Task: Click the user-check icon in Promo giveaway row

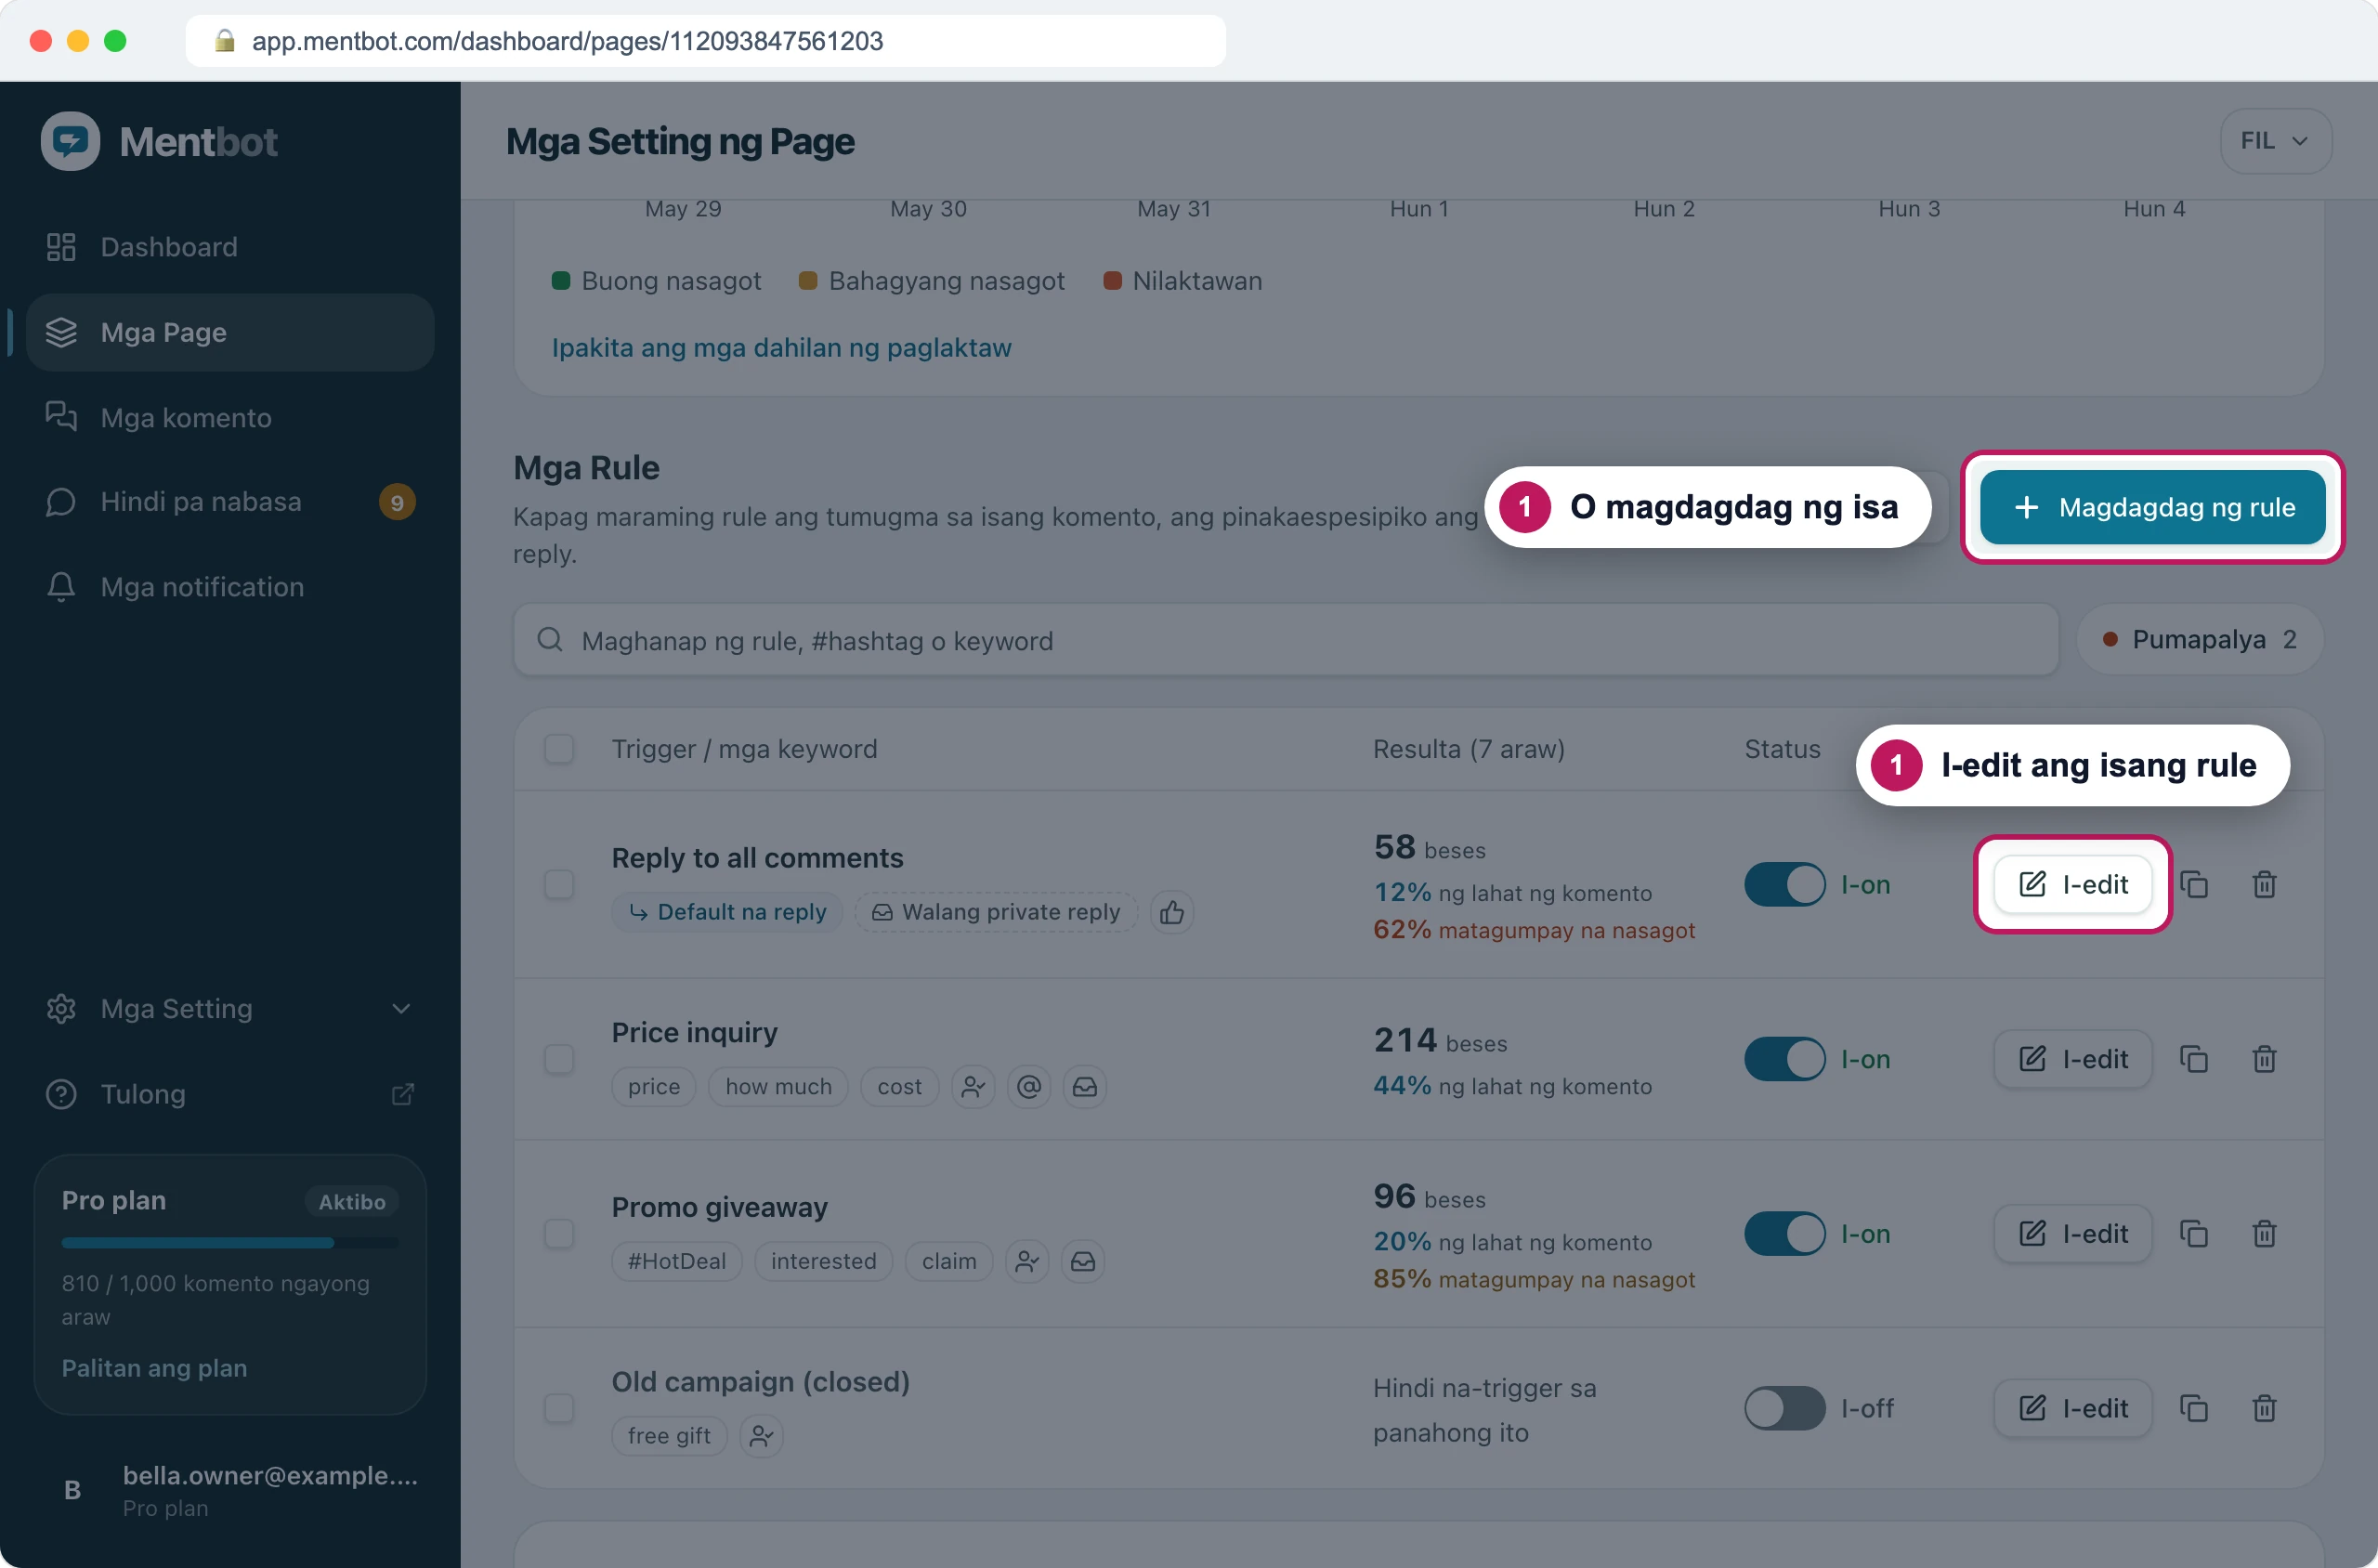Action: 1027,1262
